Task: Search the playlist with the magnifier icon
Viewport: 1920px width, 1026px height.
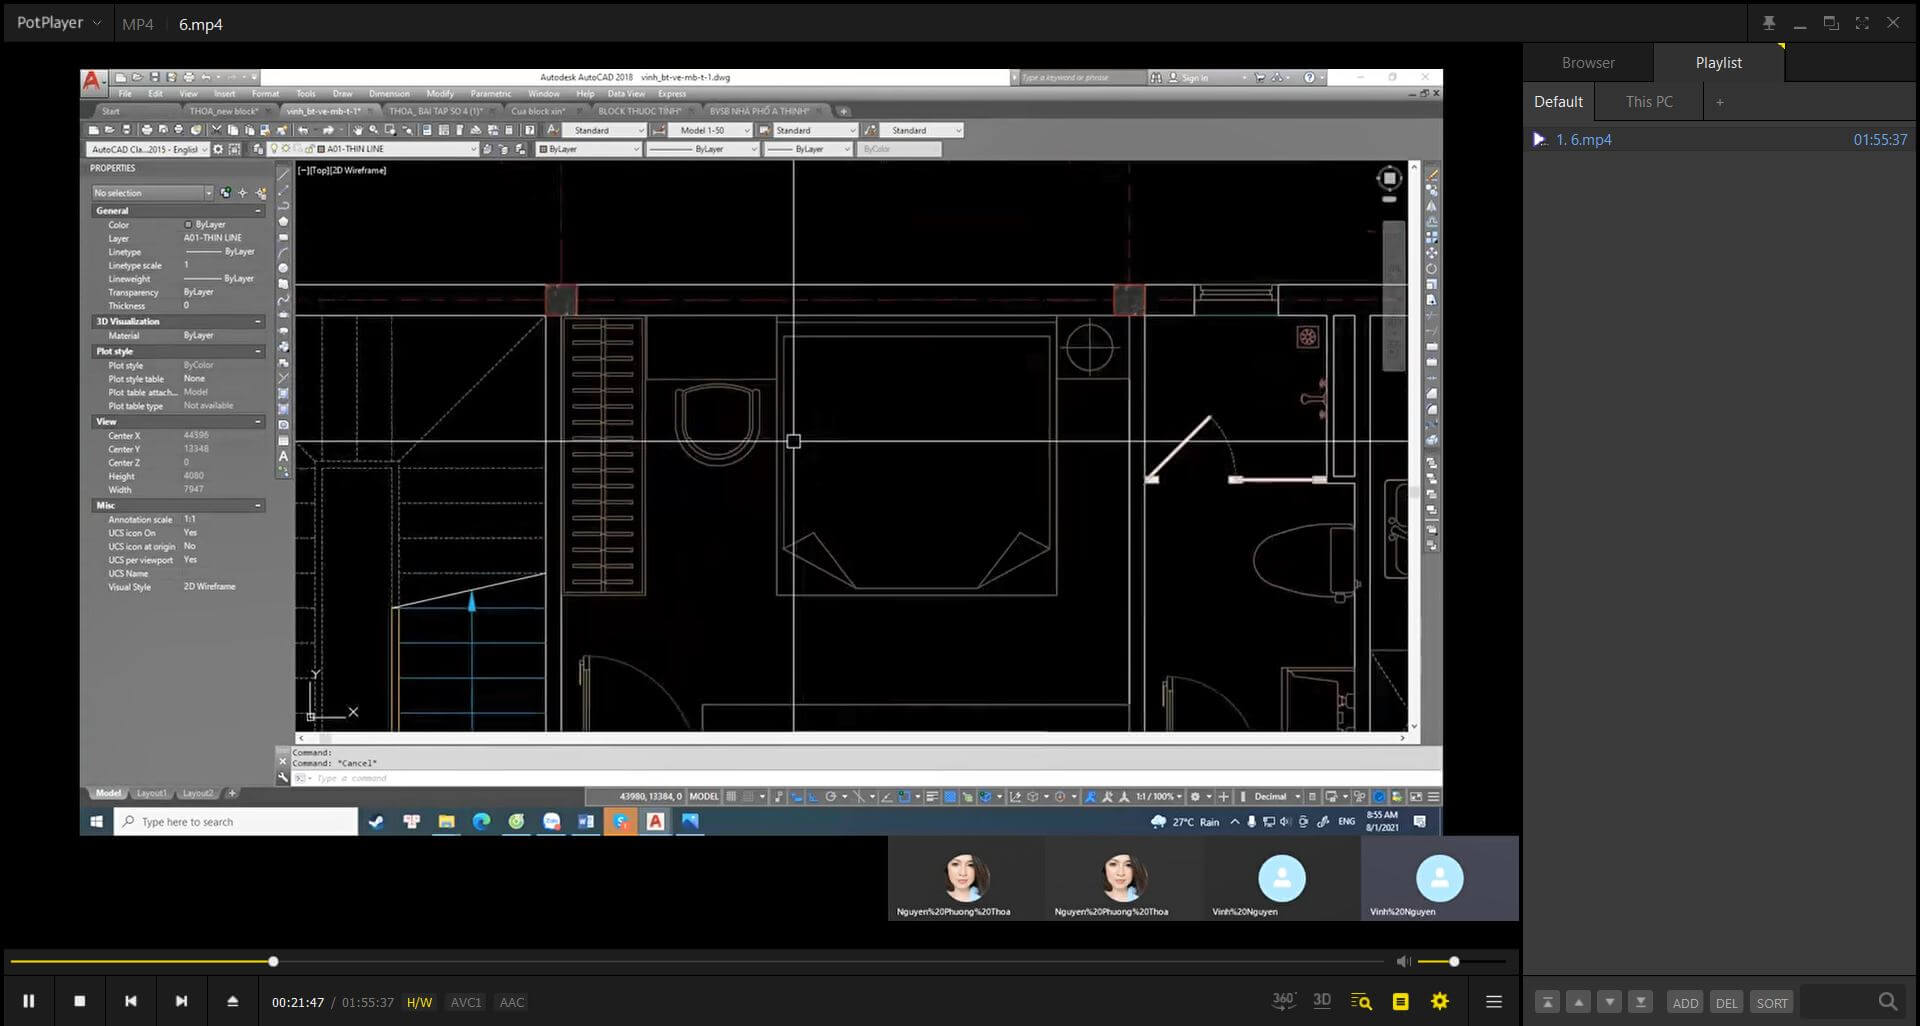Action: pos(1886,1000)
